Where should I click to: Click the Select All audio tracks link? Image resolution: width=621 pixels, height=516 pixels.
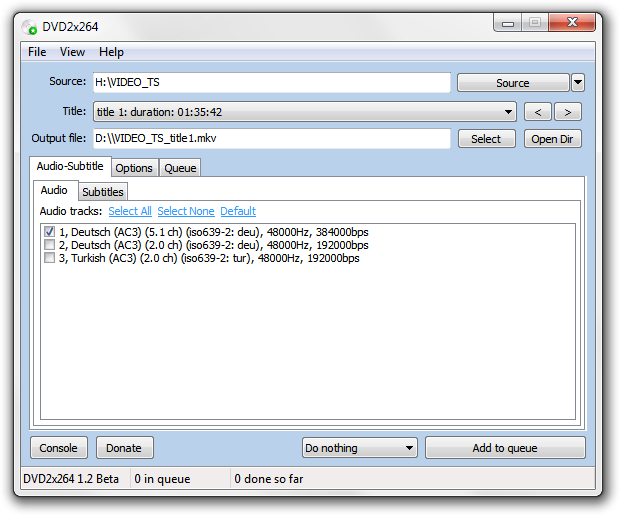point(130,211)
